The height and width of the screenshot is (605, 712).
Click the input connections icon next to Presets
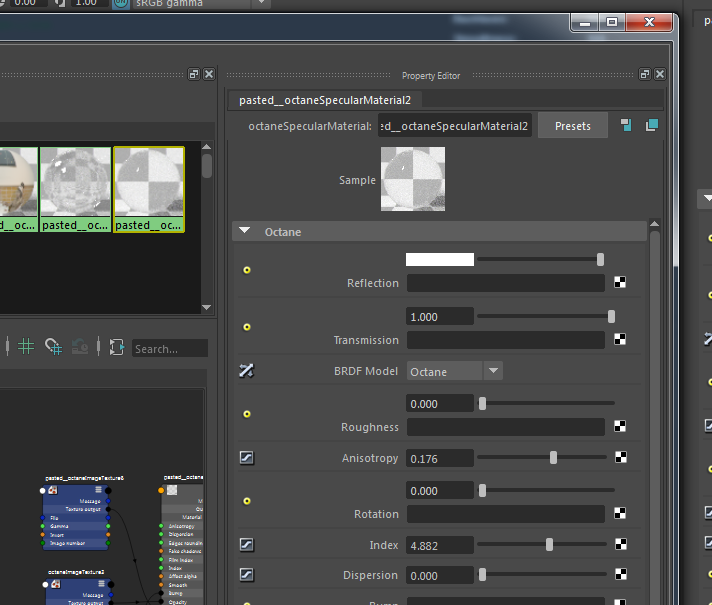point(626,125)
